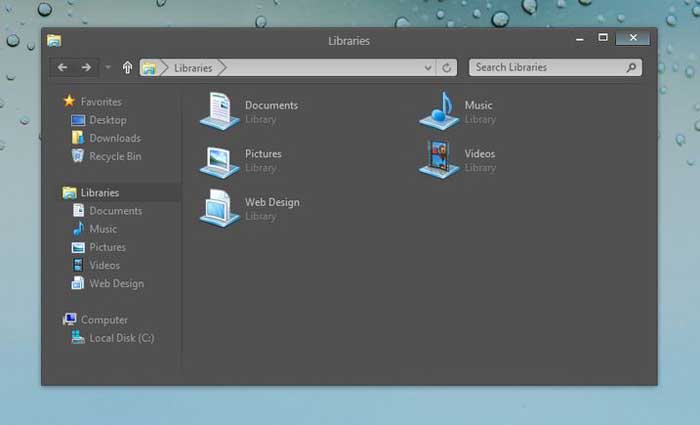Open the Web Design library icon
Screen dimensions: 700x425
pos(219,208)
